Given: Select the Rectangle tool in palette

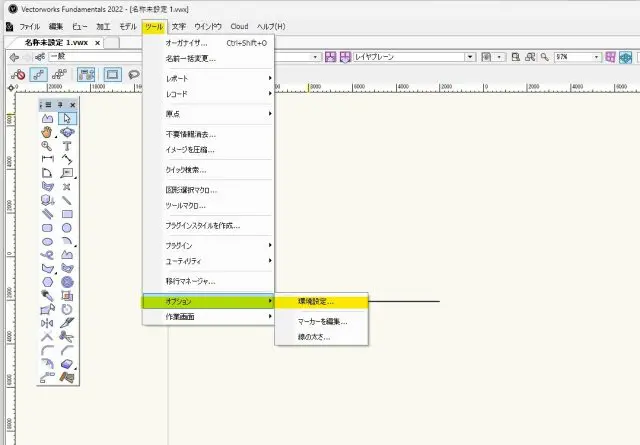Looking at the screenshot, I should pos(67,214).
